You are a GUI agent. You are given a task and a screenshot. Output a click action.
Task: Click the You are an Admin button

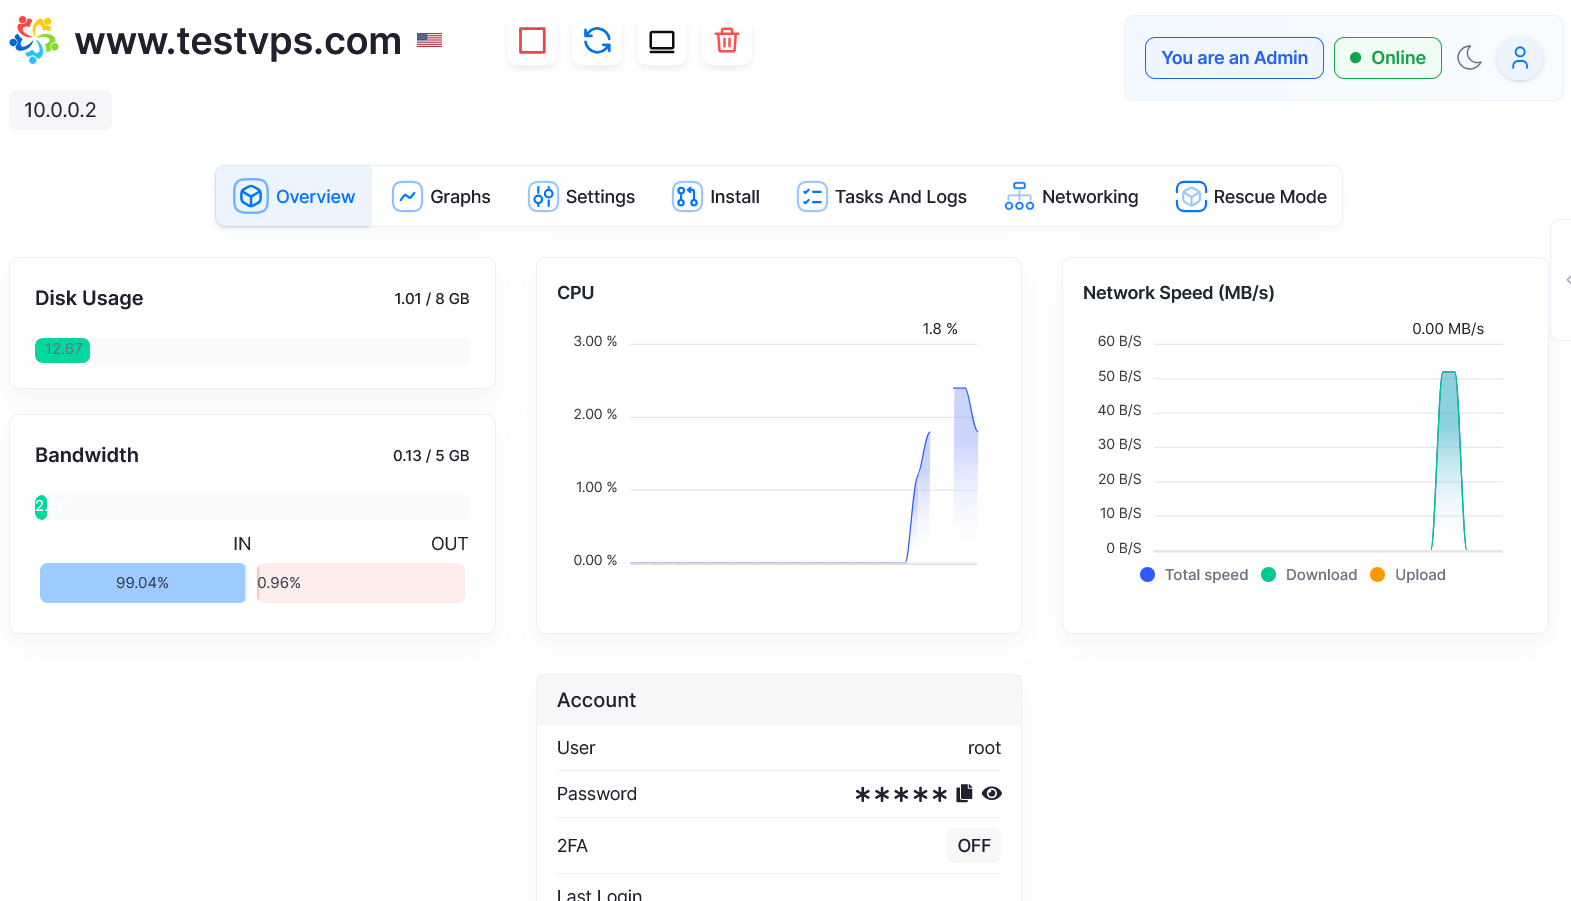pyautogui.click(x=1234, y=58)
